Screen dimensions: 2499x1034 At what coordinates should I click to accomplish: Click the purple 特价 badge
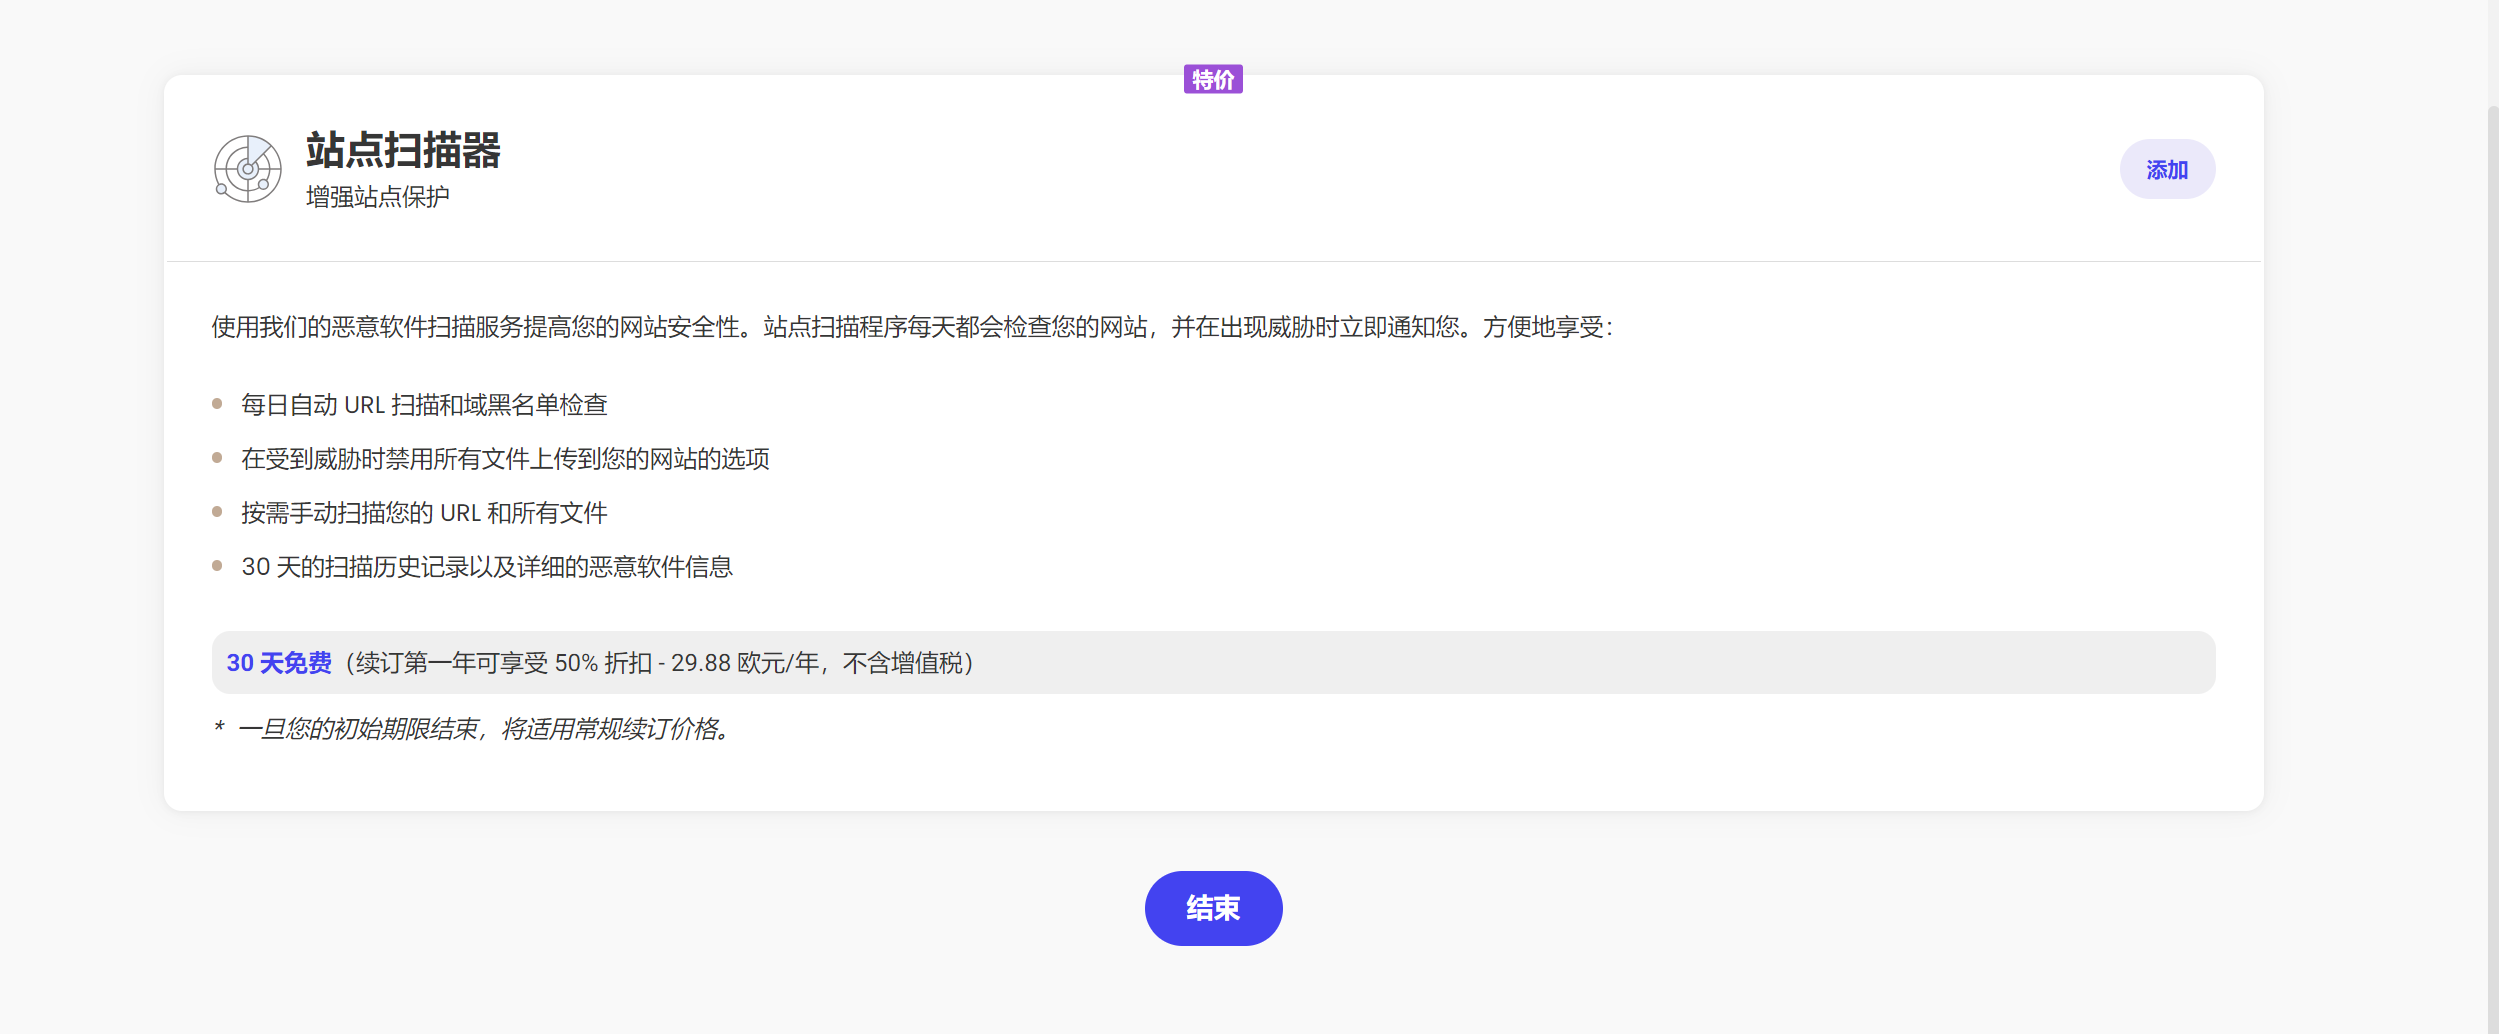coord(1212,79)
